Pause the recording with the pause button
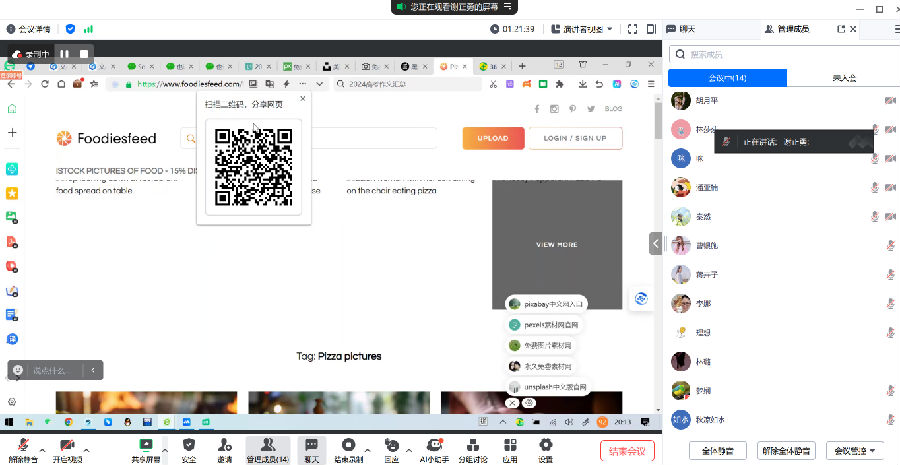Screen dimensions: 900x465 click(x=64, y=53)
